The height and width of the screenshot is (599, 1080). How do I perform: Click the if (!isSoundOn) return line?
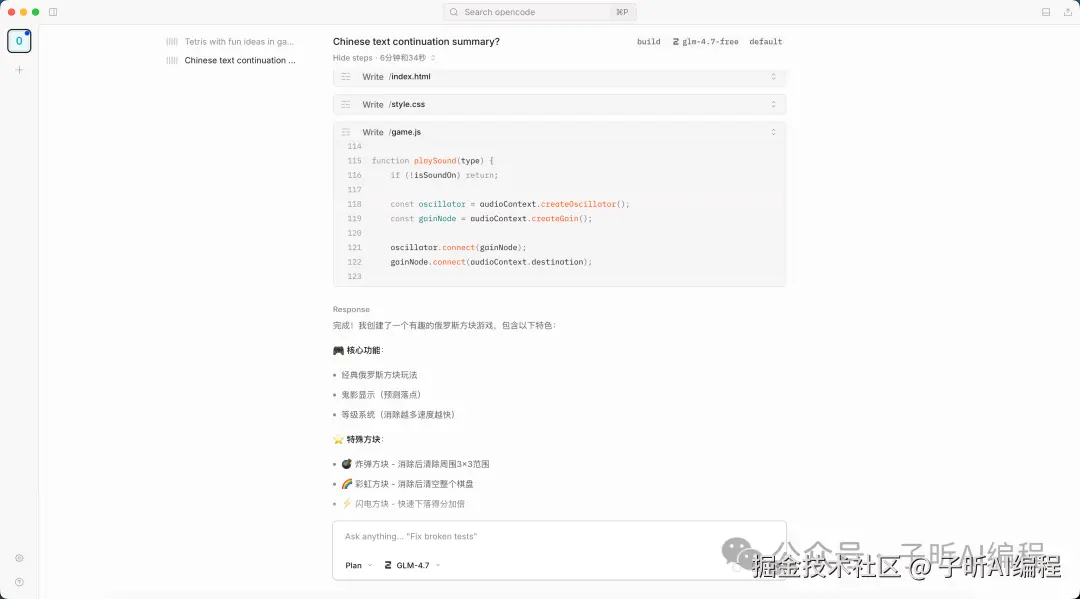pyautogui.click(x=444, y=176)
